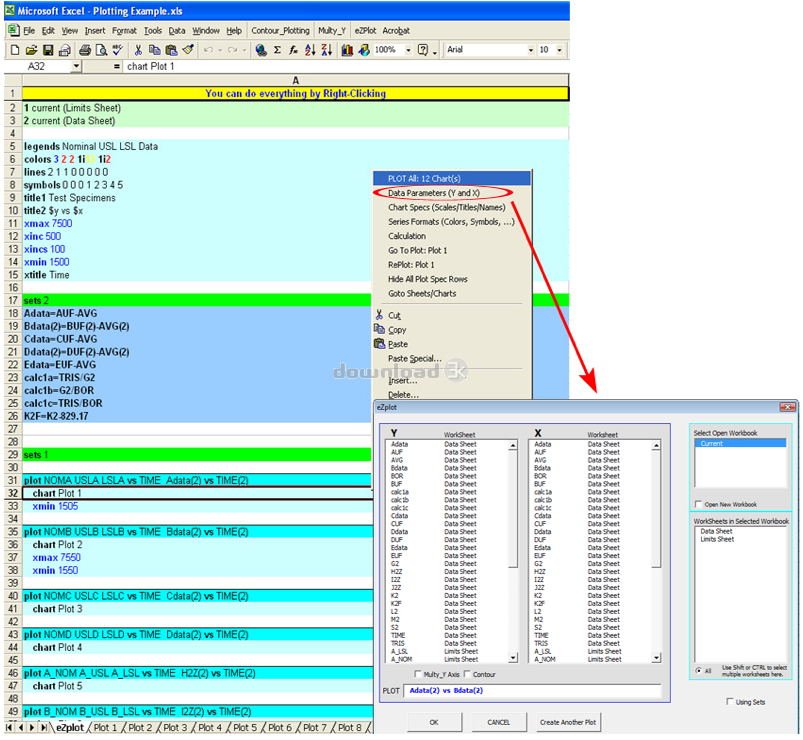The height and width of the screenshot is (740, 803).
Task: Click the Sort Ascending icon
Action: pos(309,50)
